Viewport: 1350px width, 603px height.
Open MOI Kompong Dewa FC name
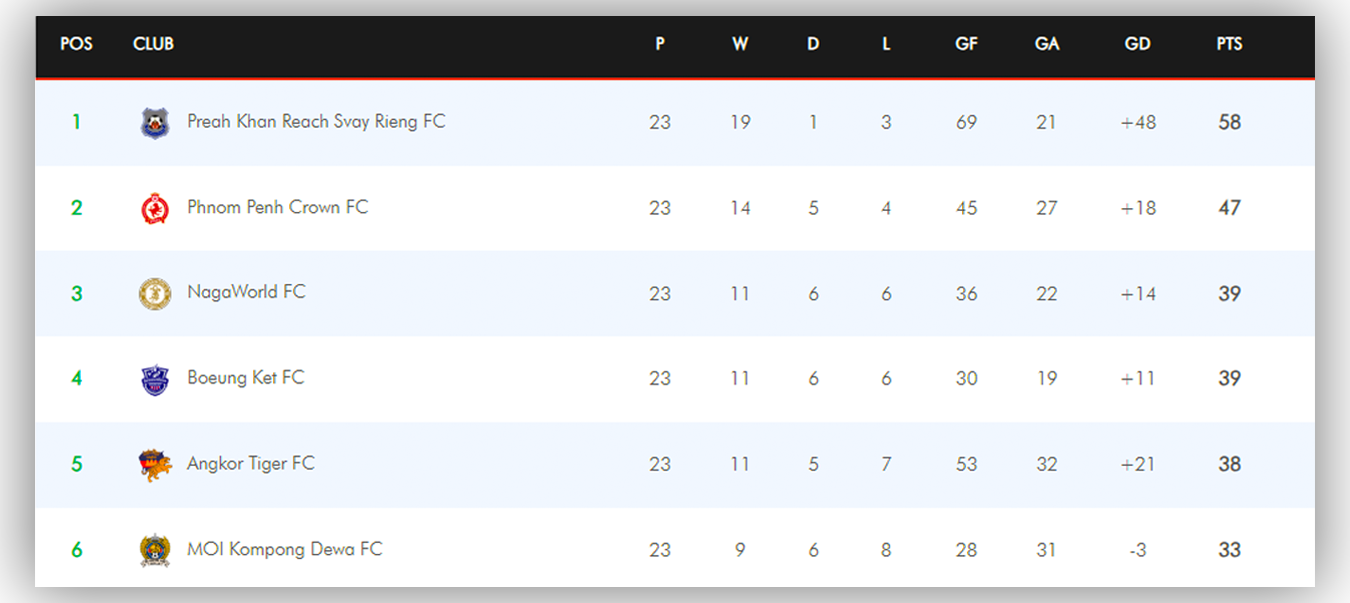point(284,549)
